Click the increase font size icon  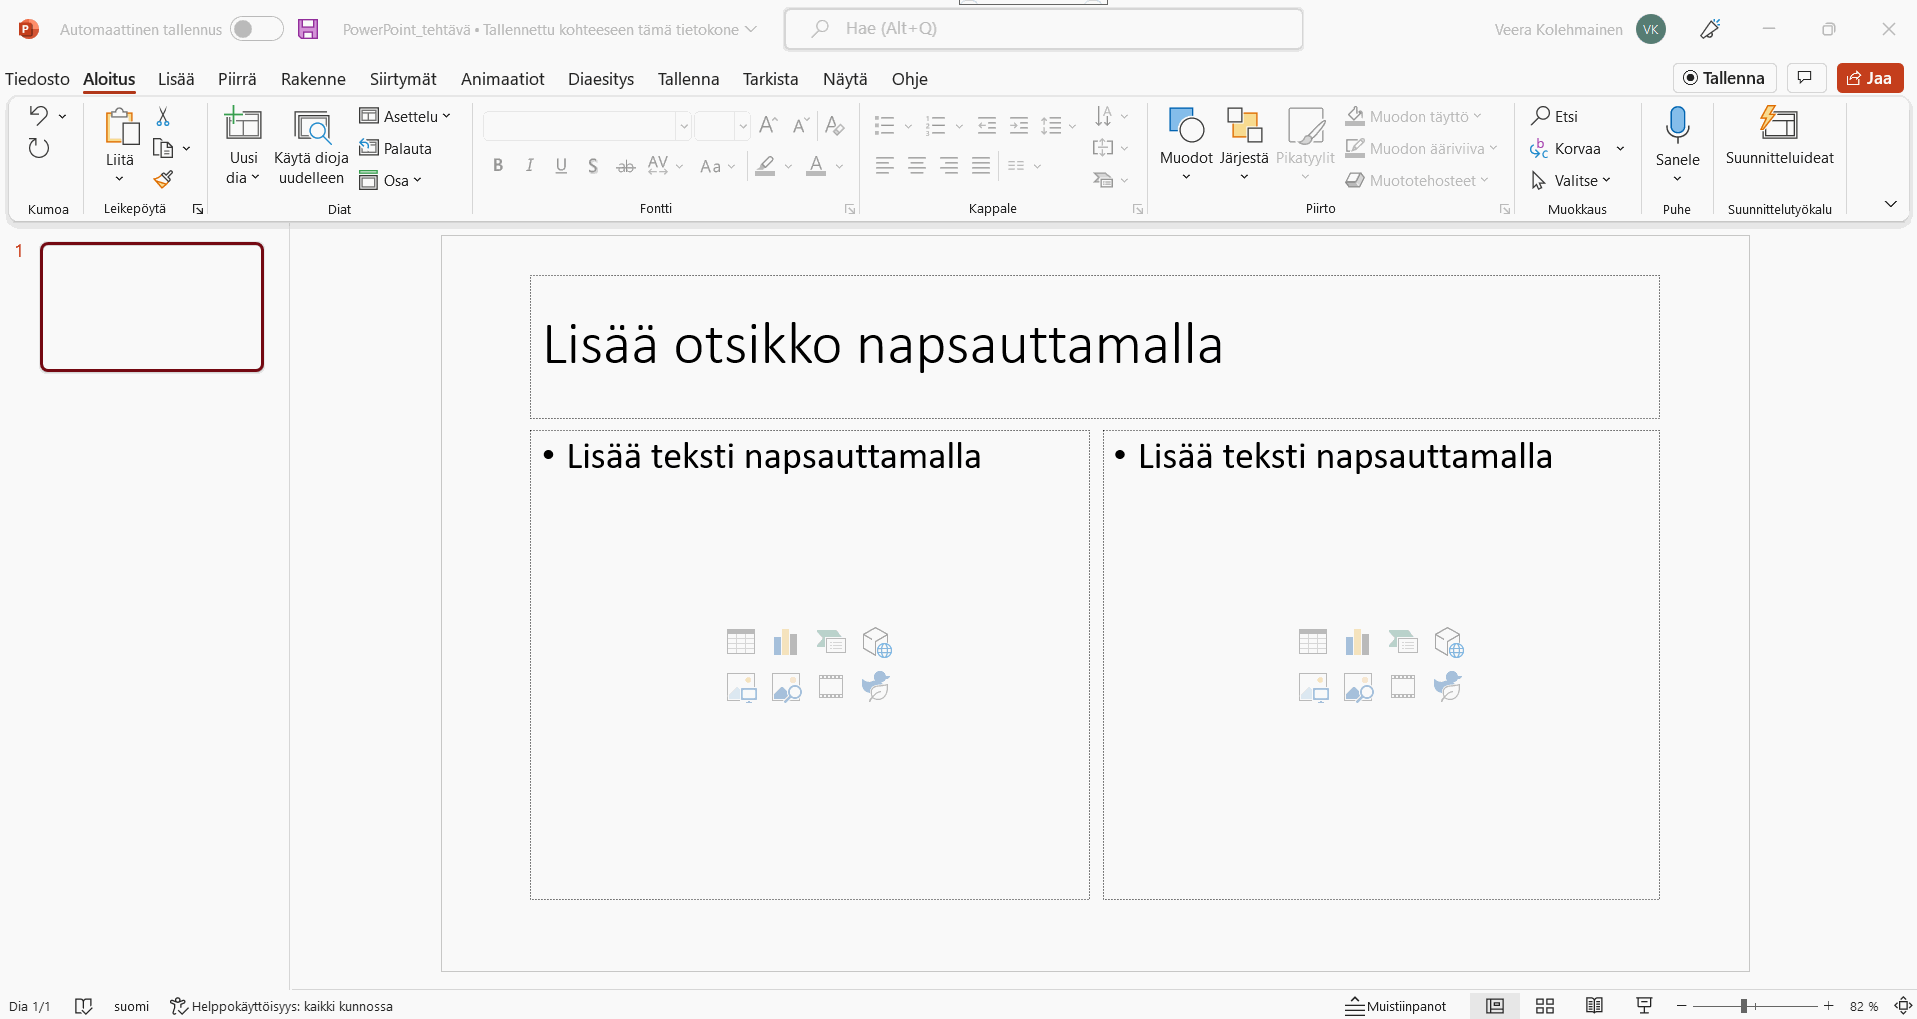pos(768,125)
